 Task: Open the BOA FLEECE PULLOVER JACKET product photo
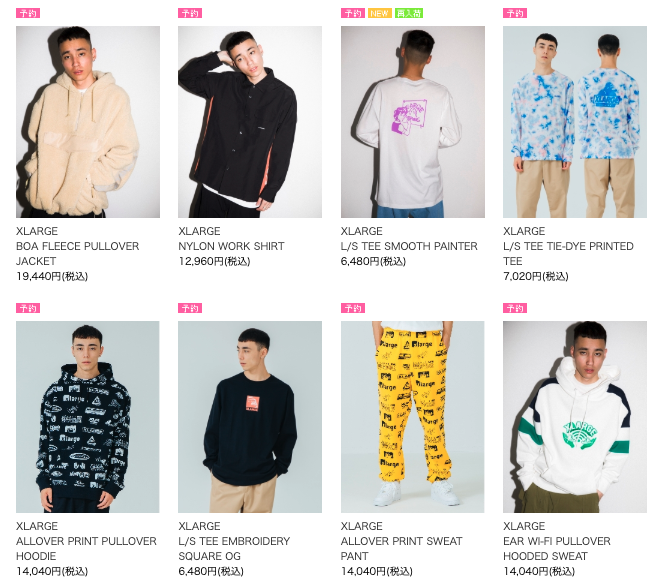click(x=88, y=122)
